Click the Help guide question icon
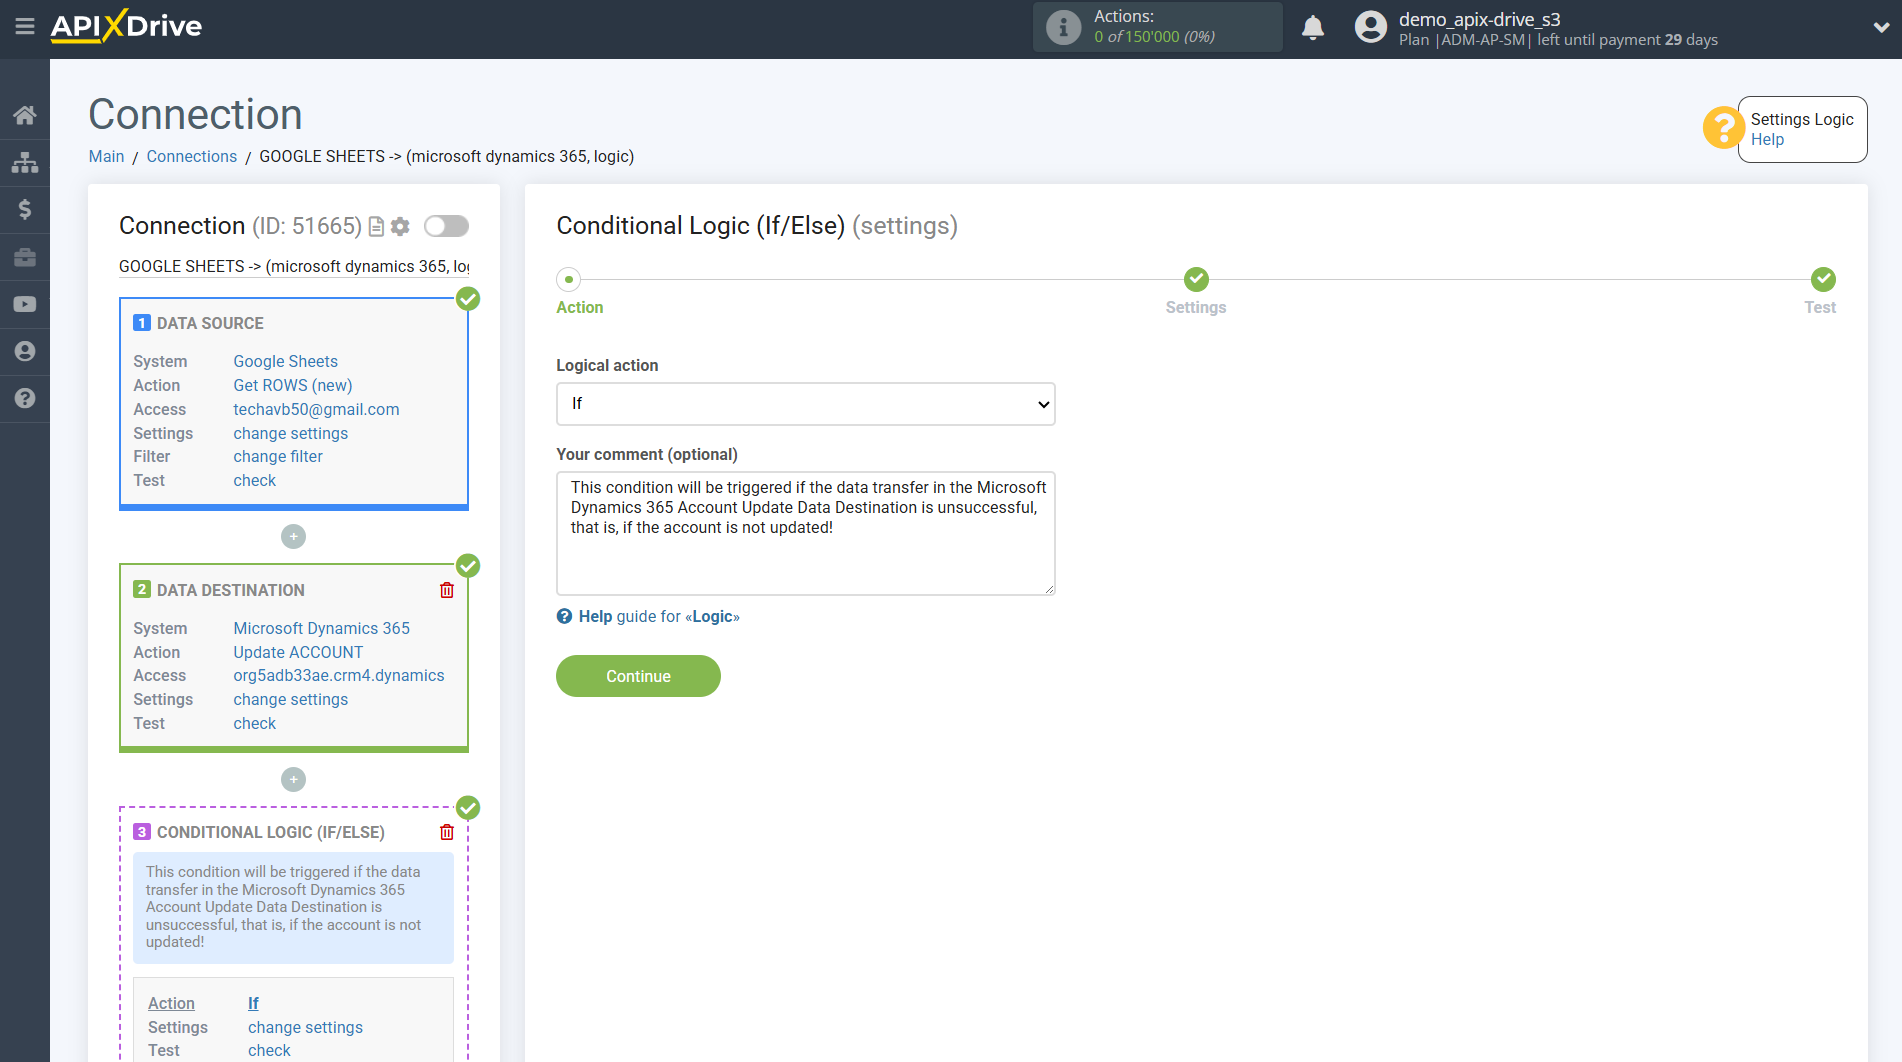 [x=565, y=616]
